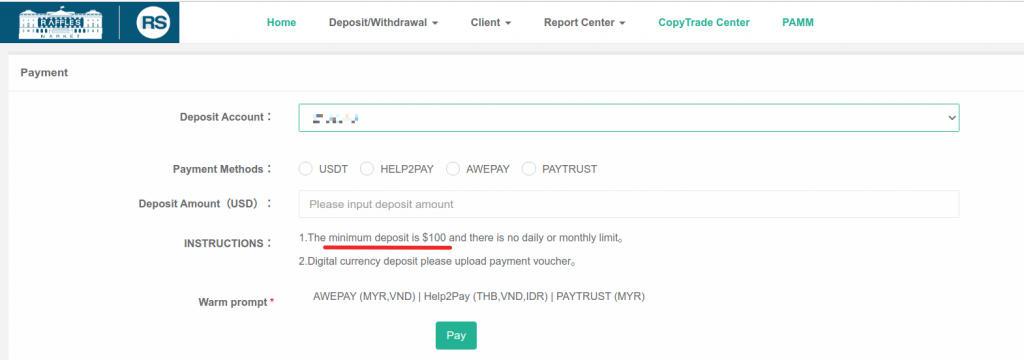Image resolution: width=1024 pixels, height=360 pixels.
Task: Select USDT payment method
Action: (x=305, y=169)
